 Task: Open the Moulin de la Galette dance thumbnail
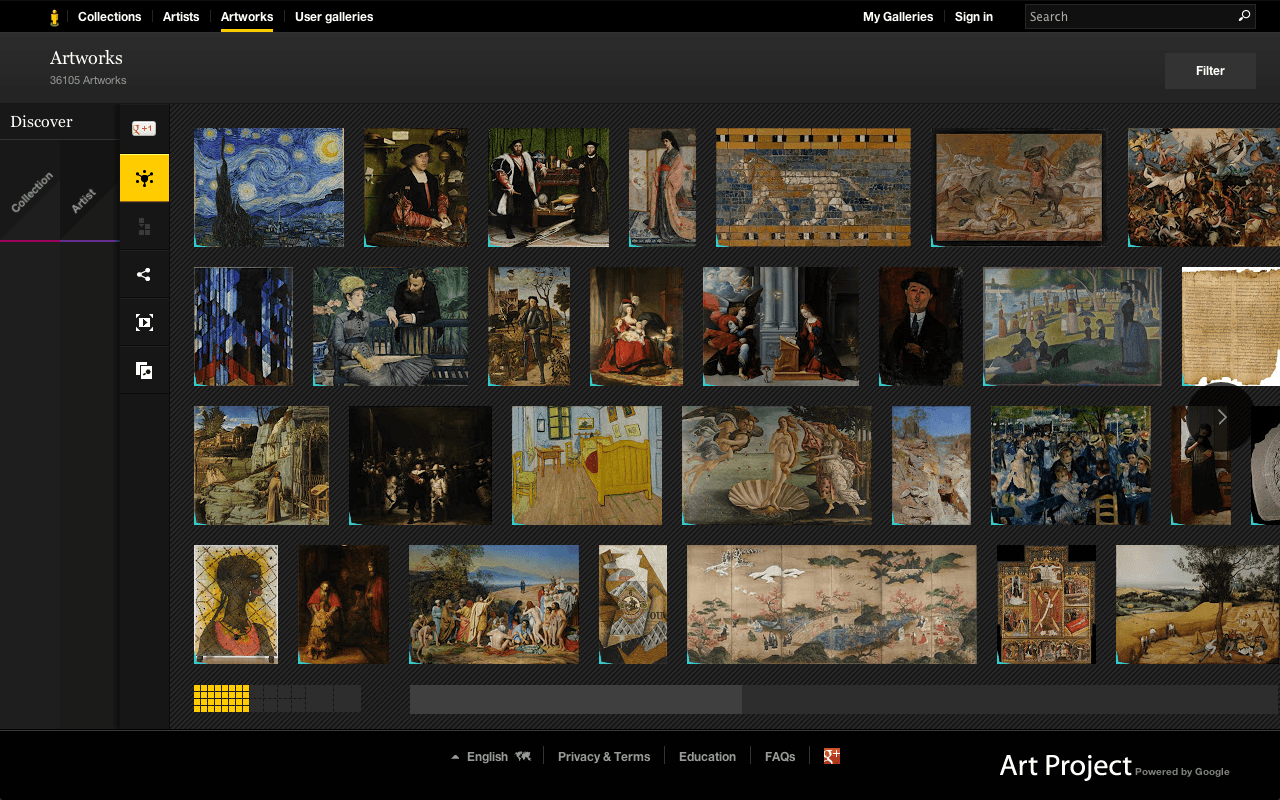1071,465
